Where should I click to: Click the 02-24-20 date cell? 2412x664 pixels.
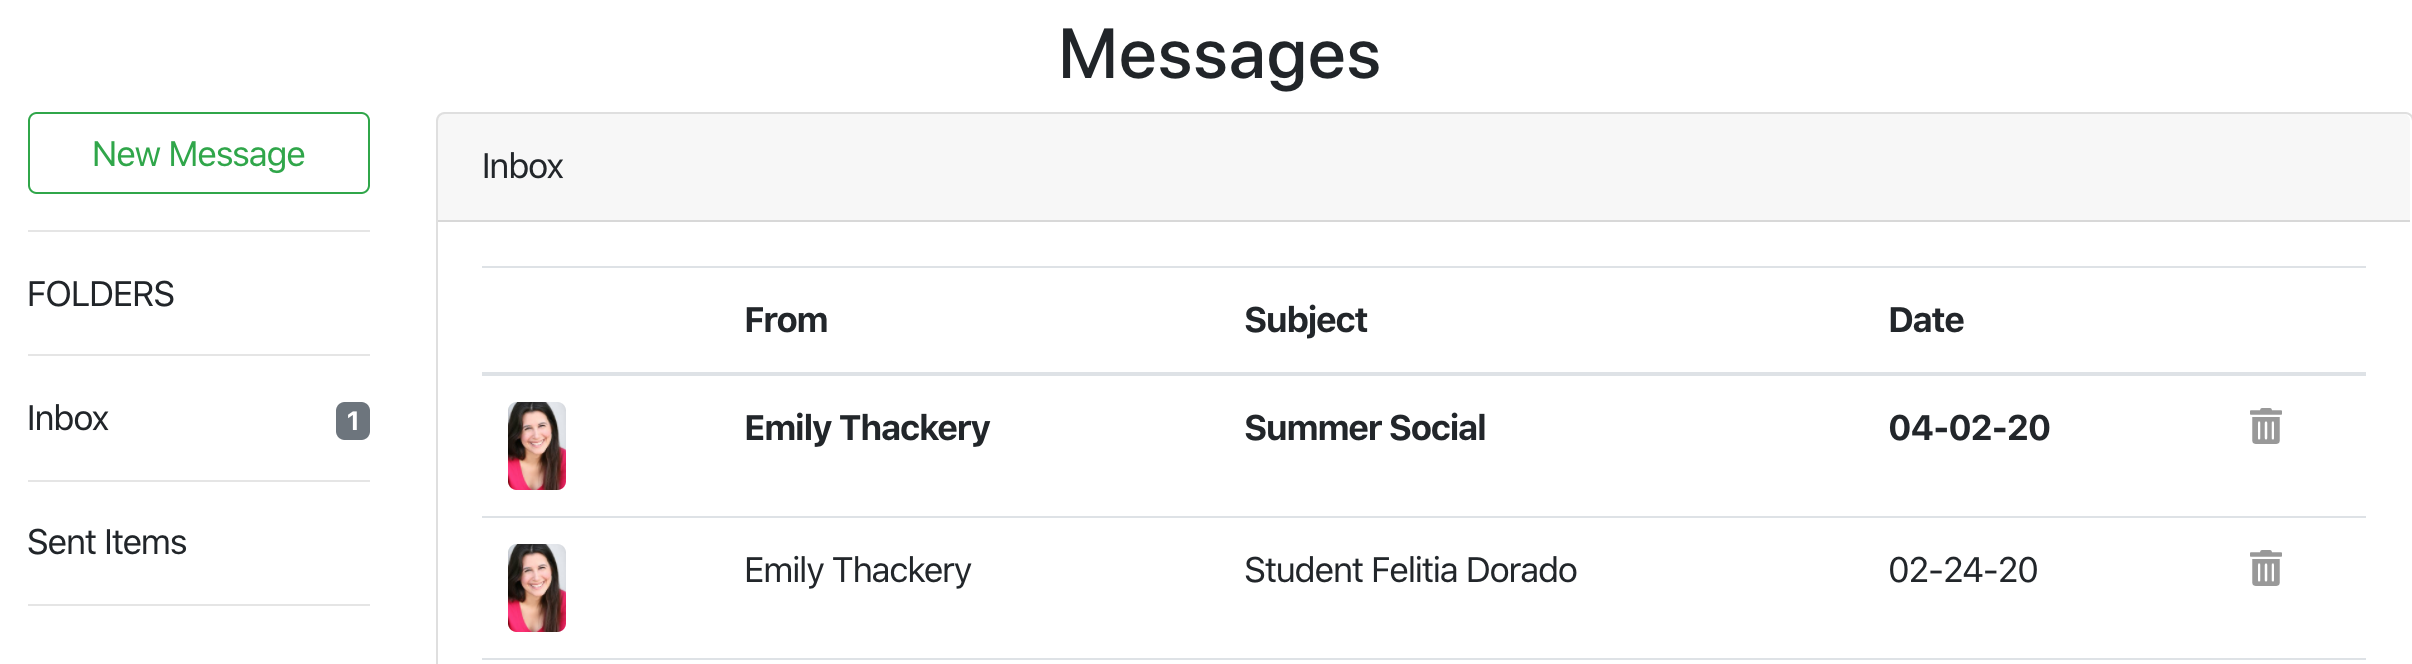[1962, 570]
